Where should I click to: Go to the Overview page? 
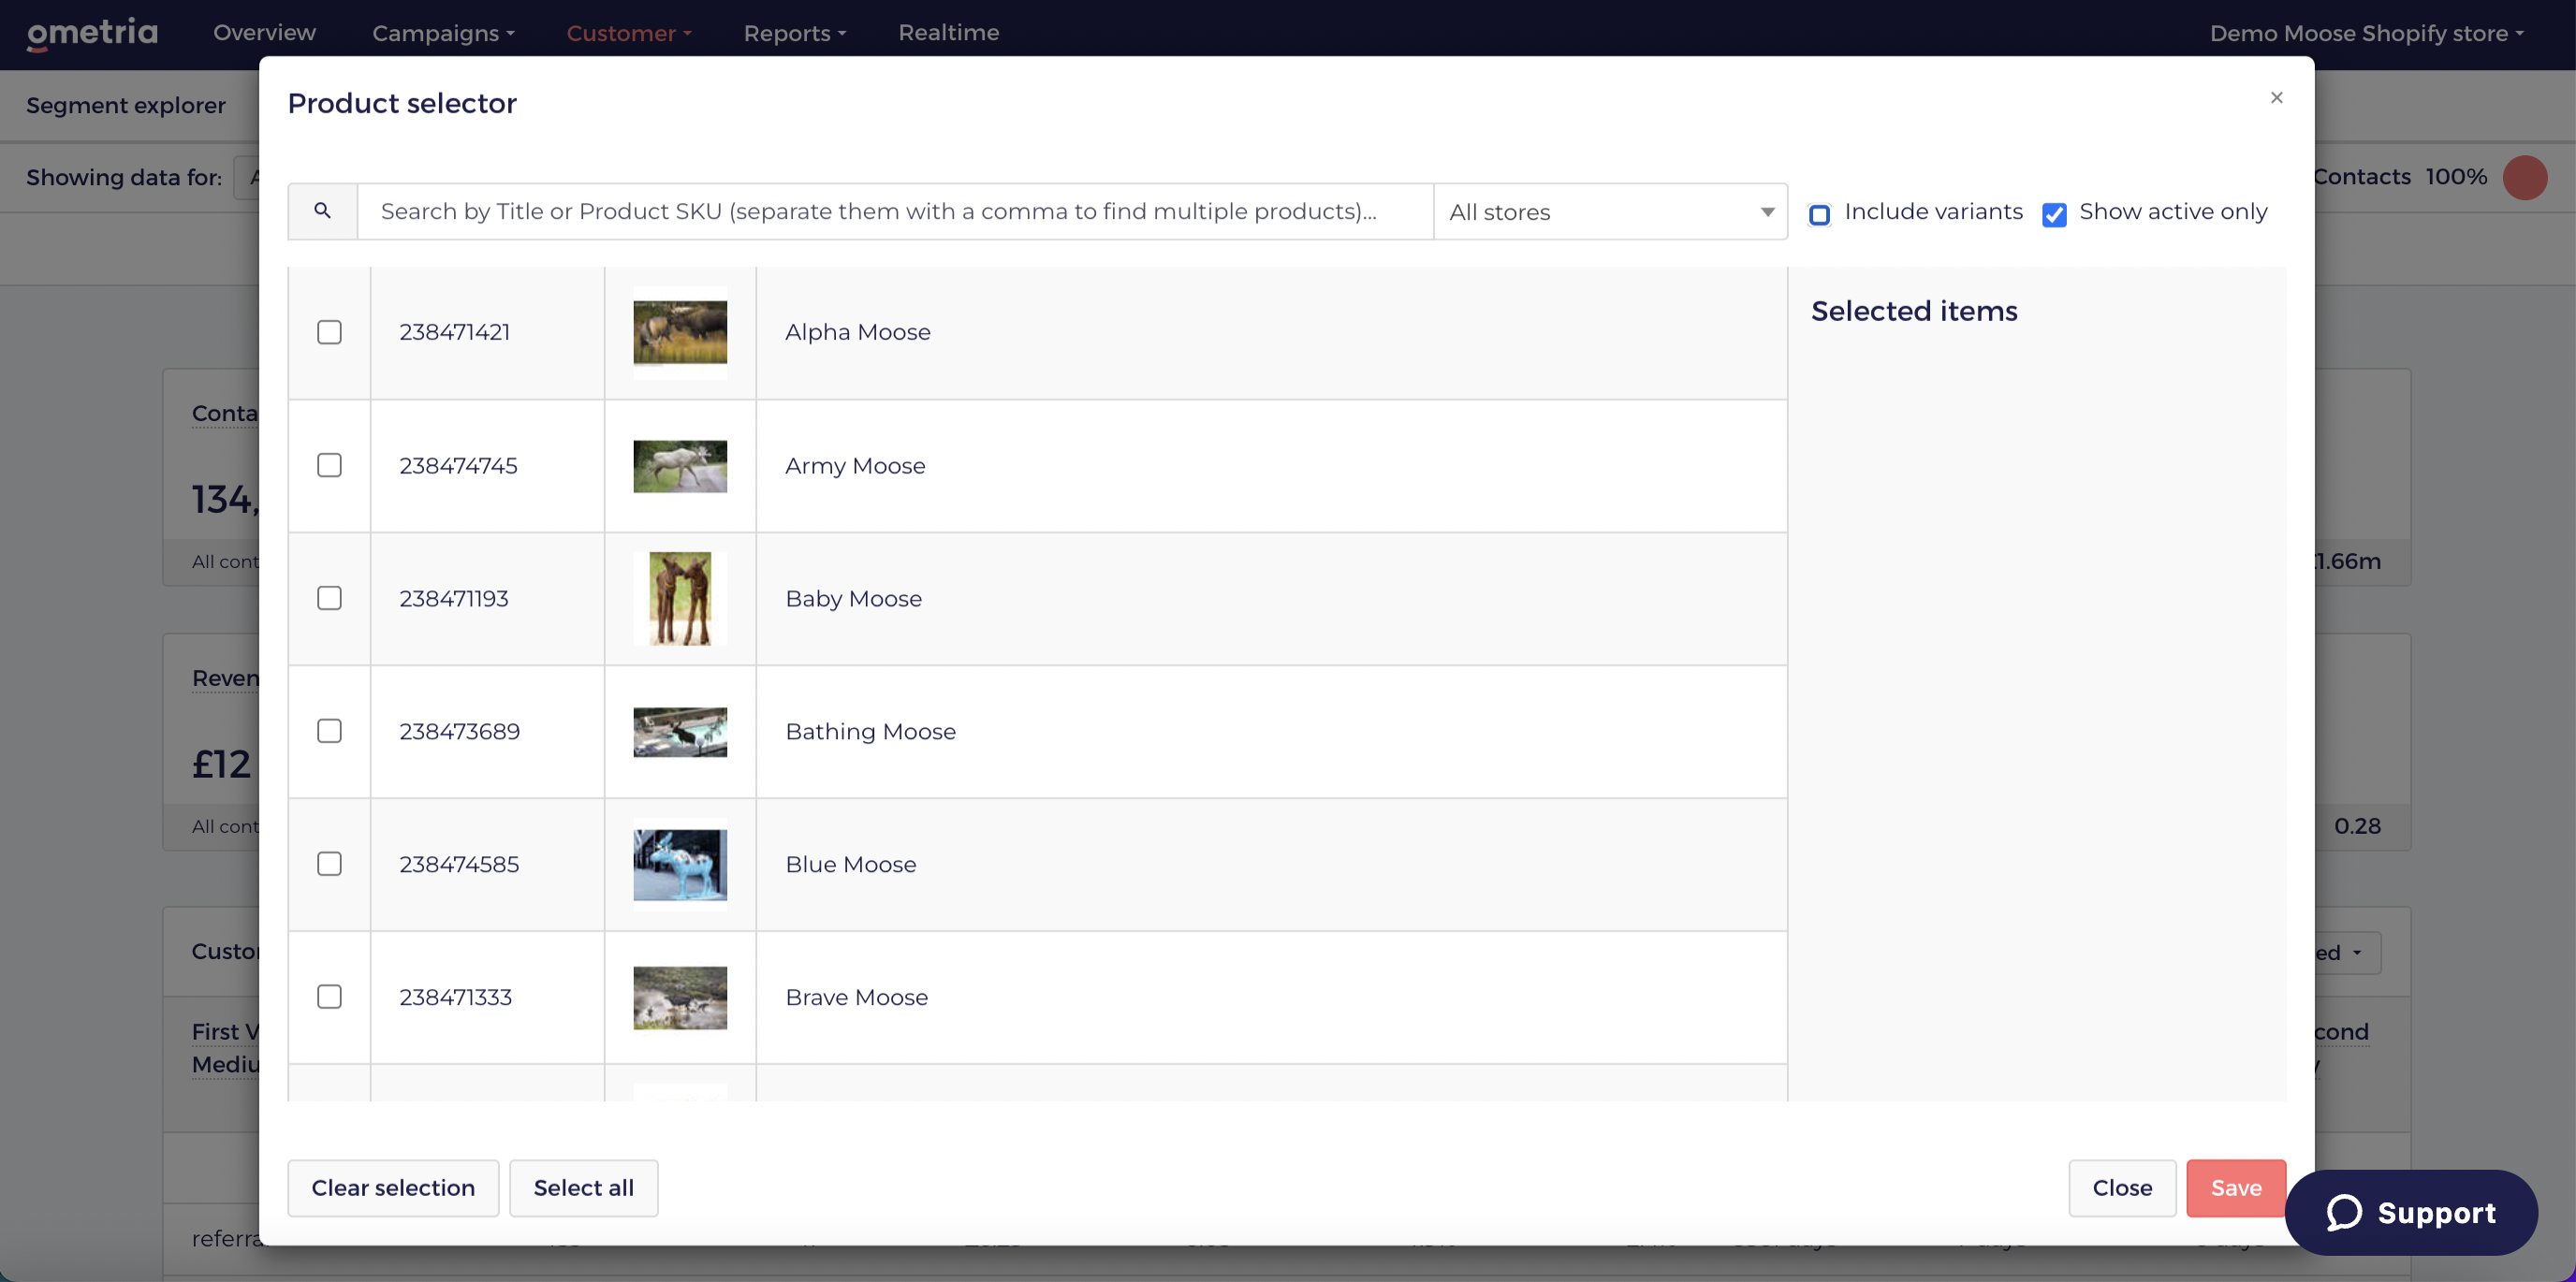coord(264,33)
